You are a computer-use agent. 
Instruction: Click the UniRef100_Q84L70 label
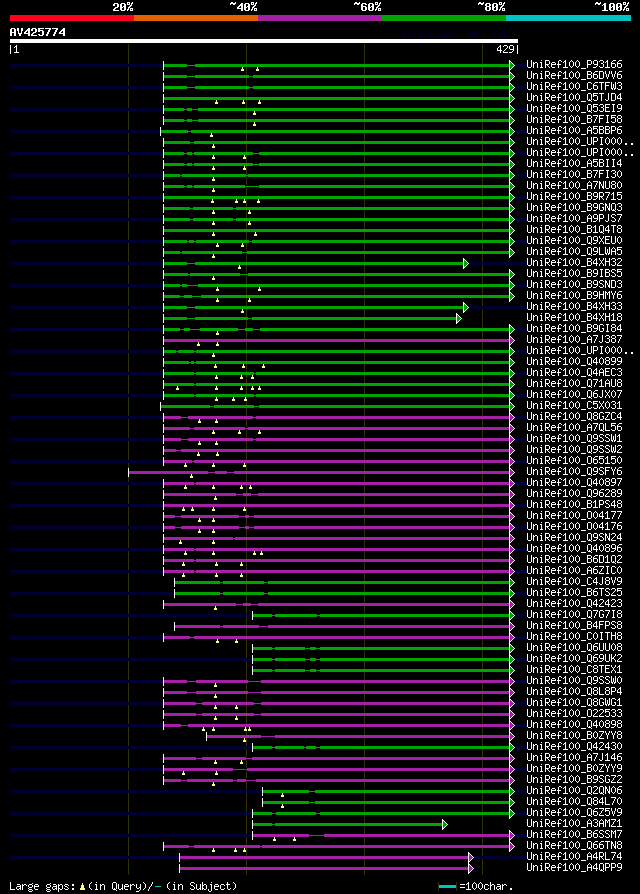pos(574,802)
